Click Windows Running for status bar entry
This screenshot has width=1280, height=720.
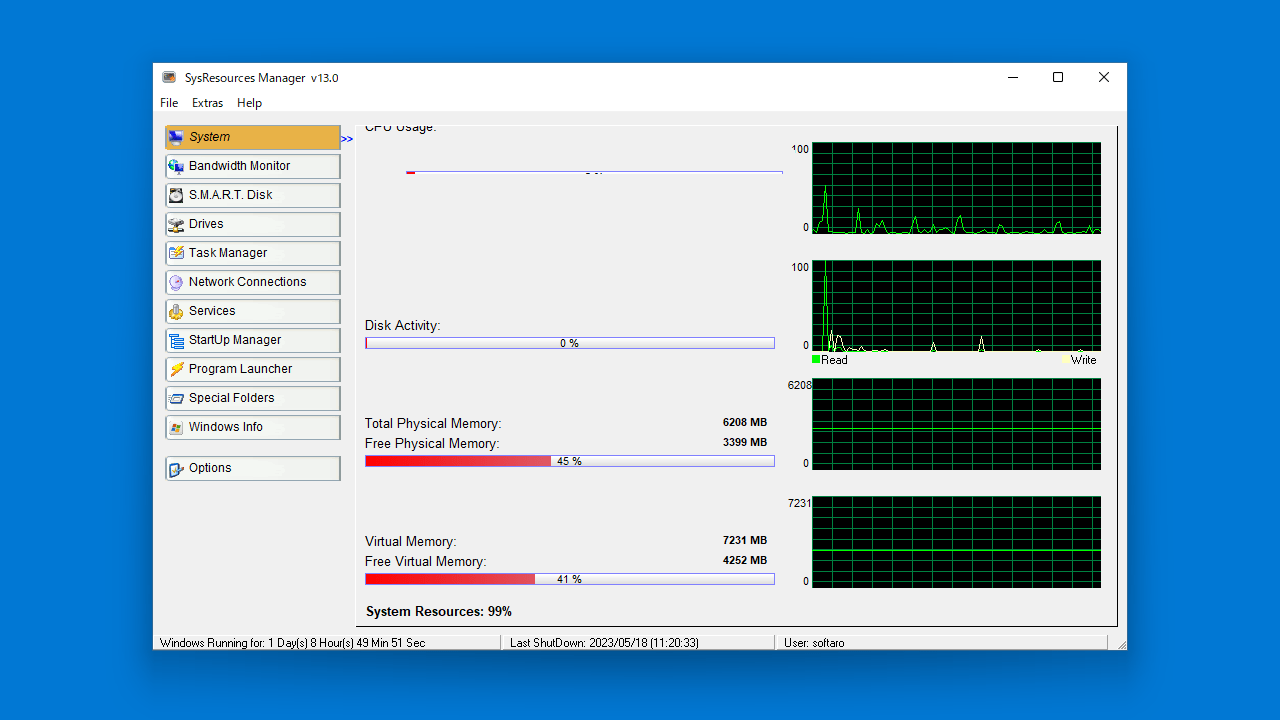tap(327, 643)
